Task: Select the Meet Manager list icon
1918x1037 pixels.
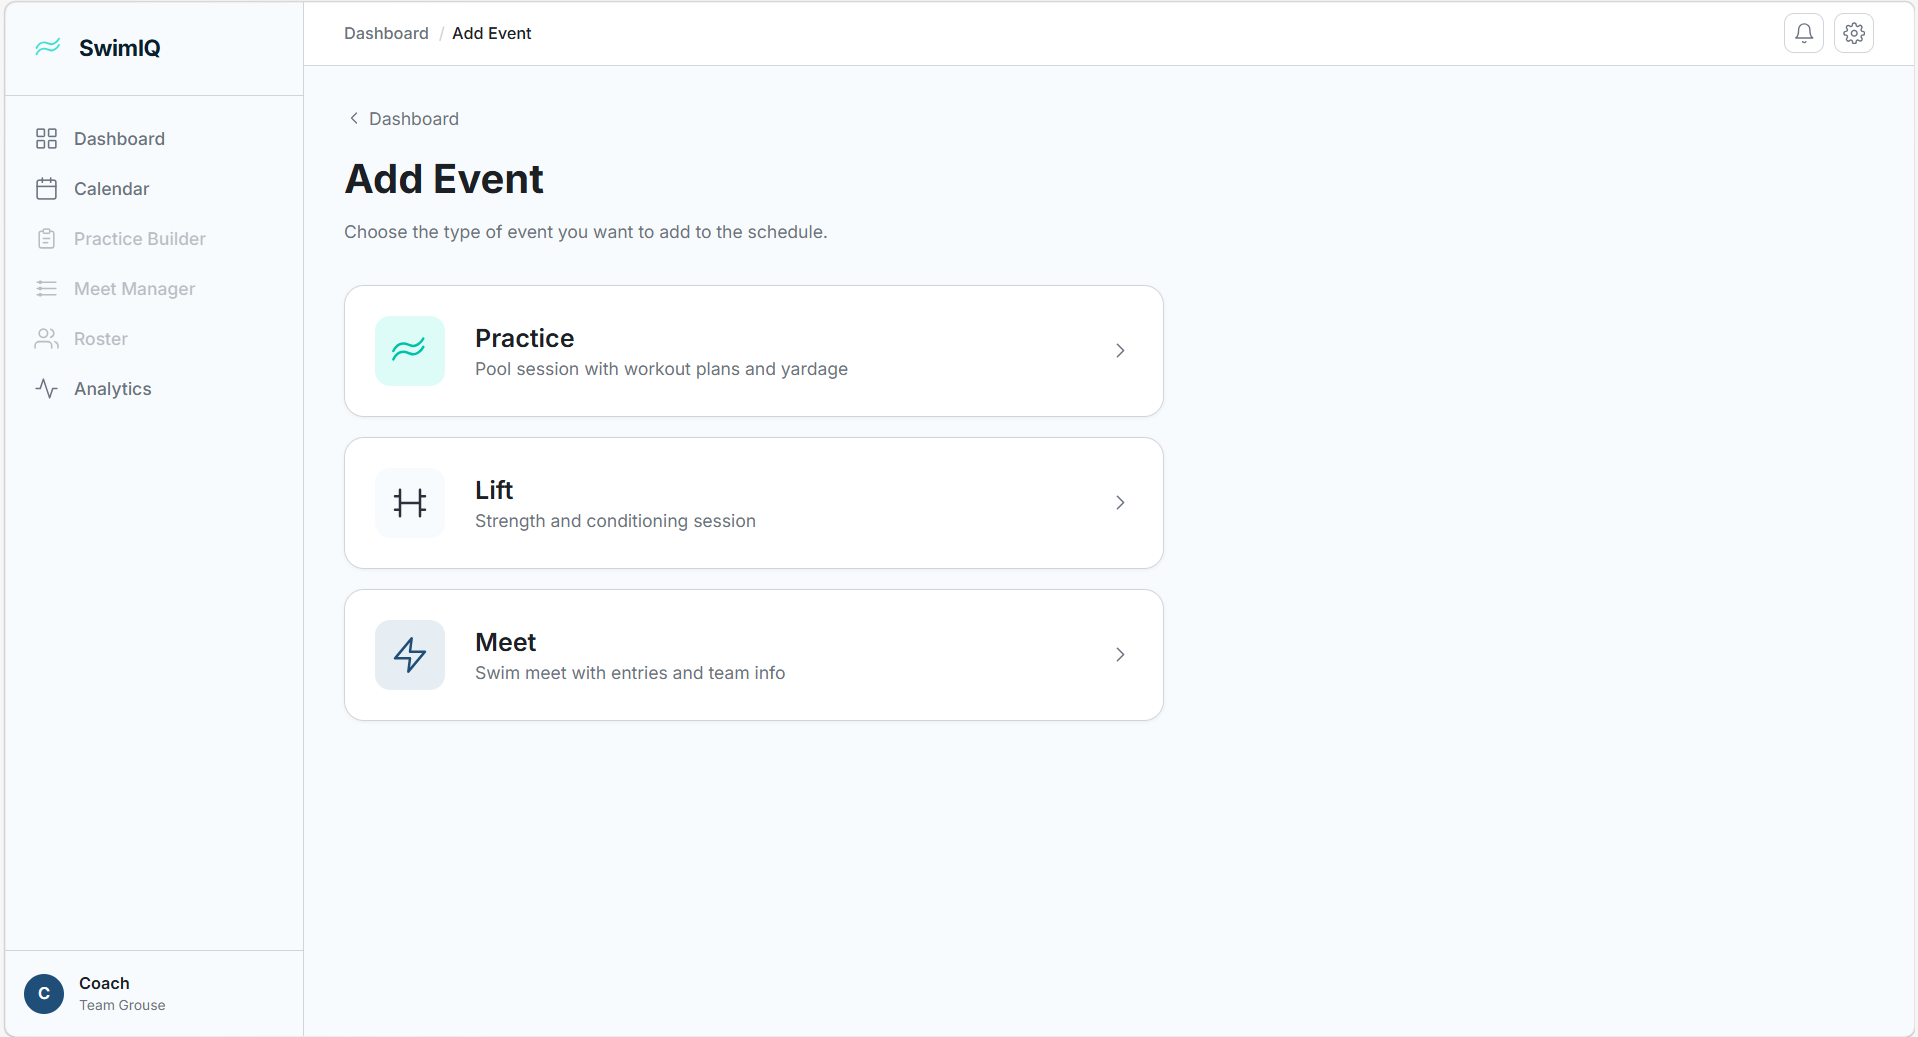Action: (x=46, y=289)
